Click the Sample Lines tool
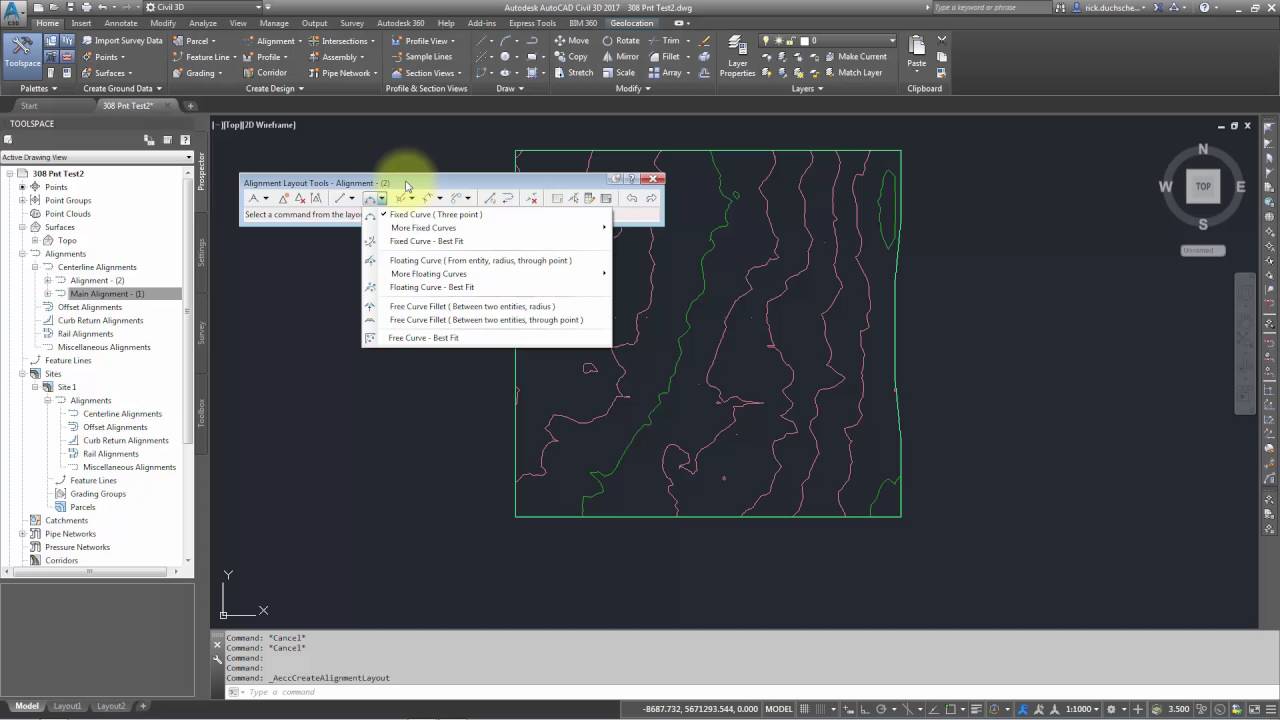 coord(421,57)
